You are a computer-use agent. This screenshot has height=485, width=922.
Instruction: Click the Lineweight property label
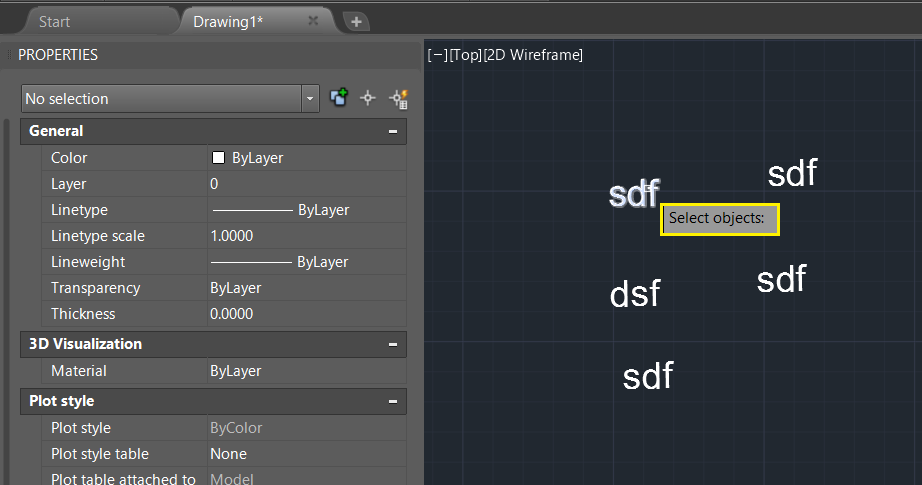click(88, 262)
